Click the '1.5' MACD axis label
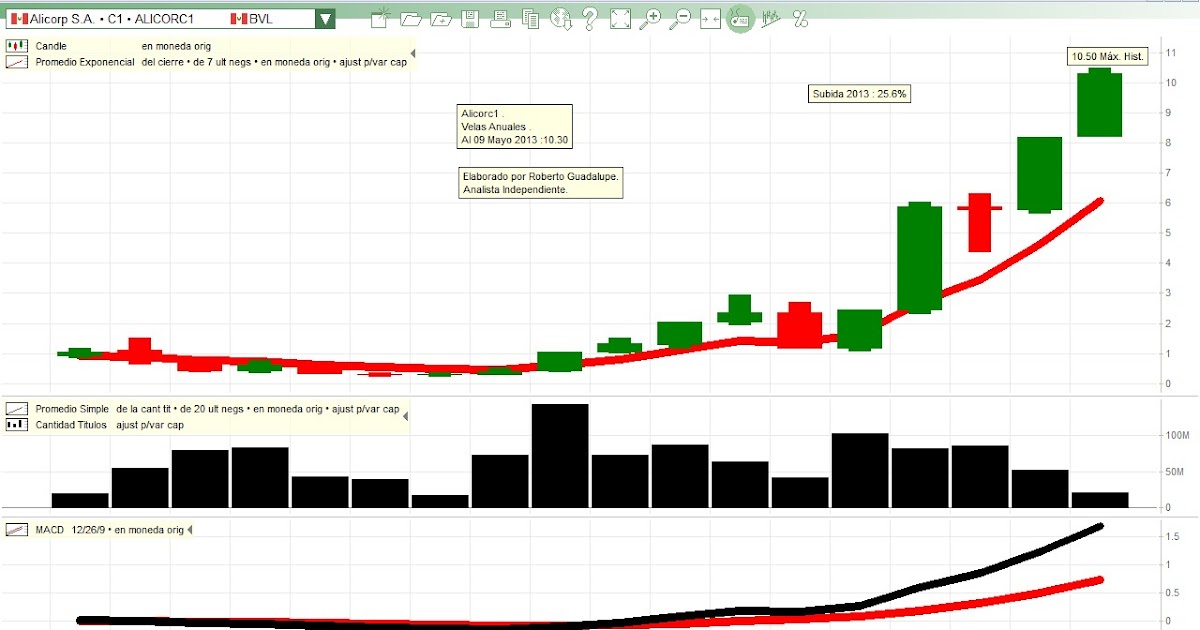Image resolution: width=1200 pixels, height=630 pixels. (1171, 536)
